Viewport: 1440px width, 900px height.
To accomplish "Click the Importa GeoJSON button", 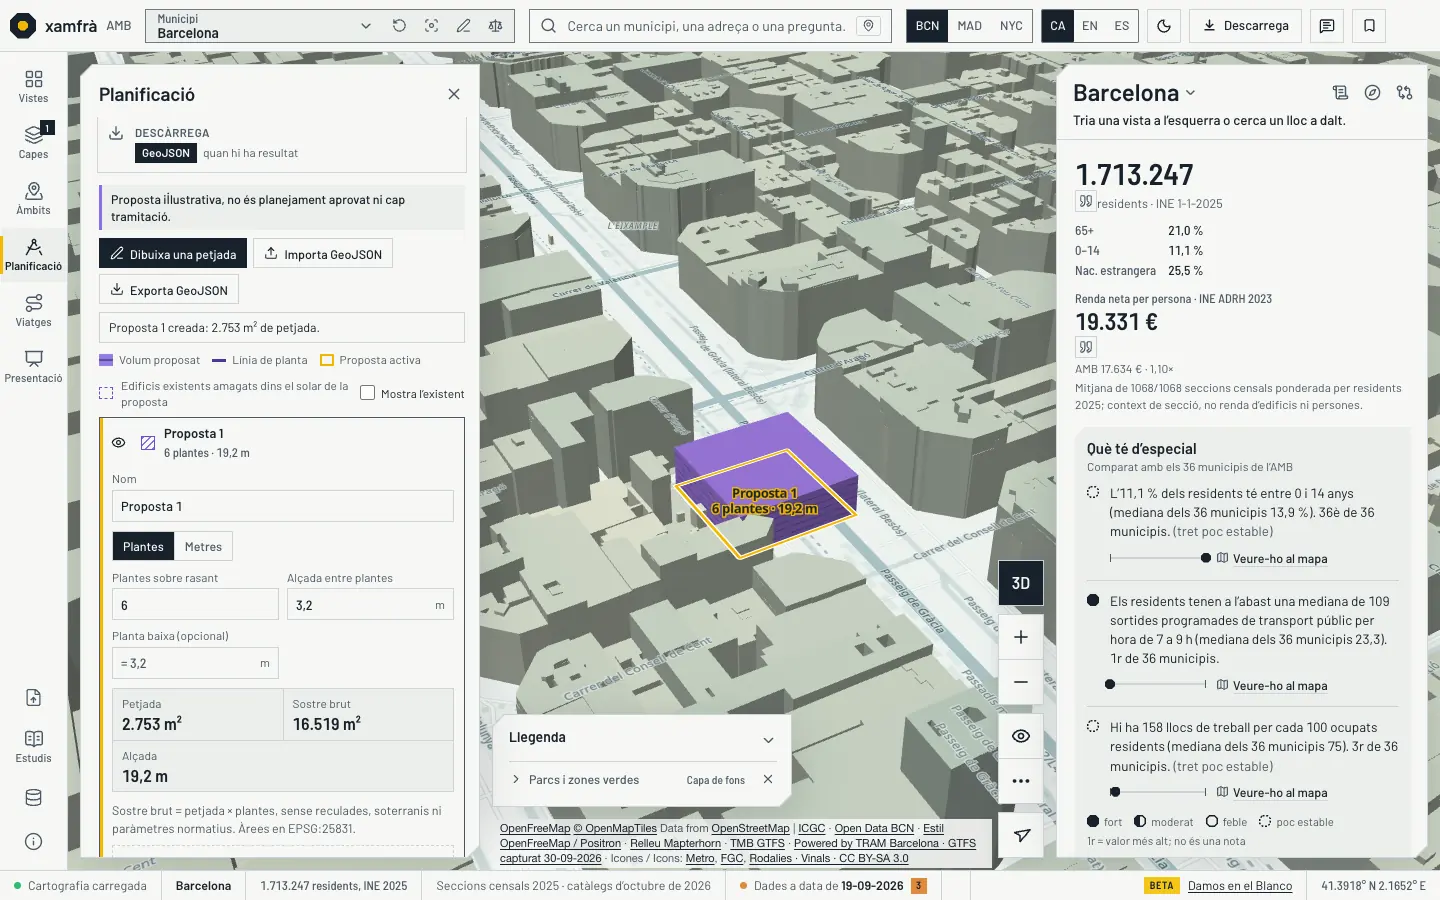I will (323, 254).
